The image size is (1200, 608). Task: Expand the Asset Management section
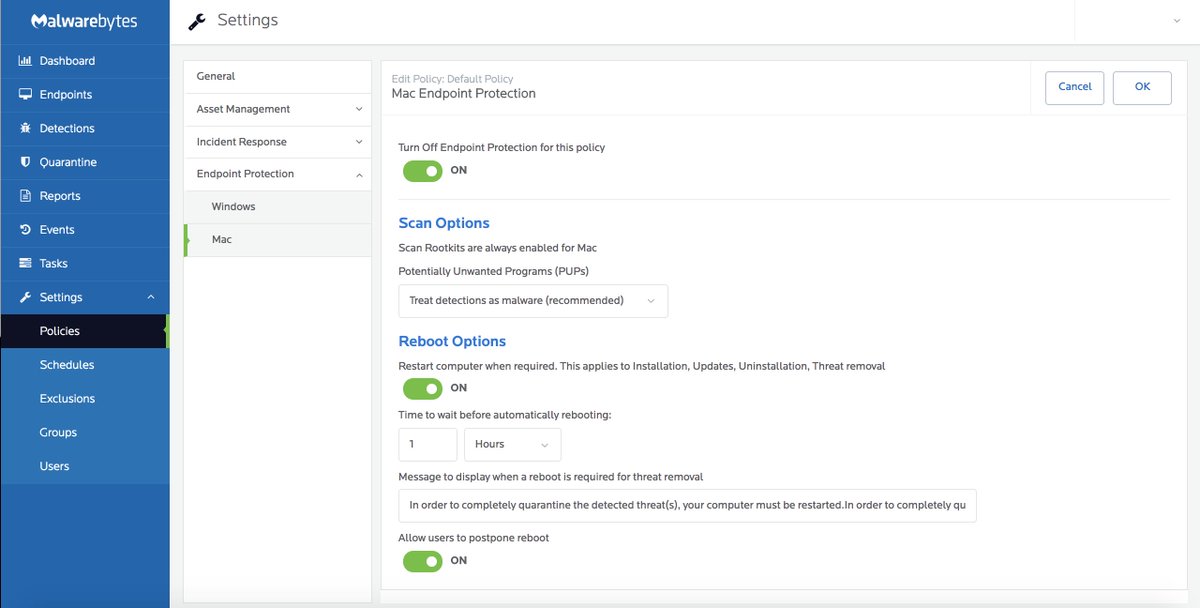pos(277,109)
